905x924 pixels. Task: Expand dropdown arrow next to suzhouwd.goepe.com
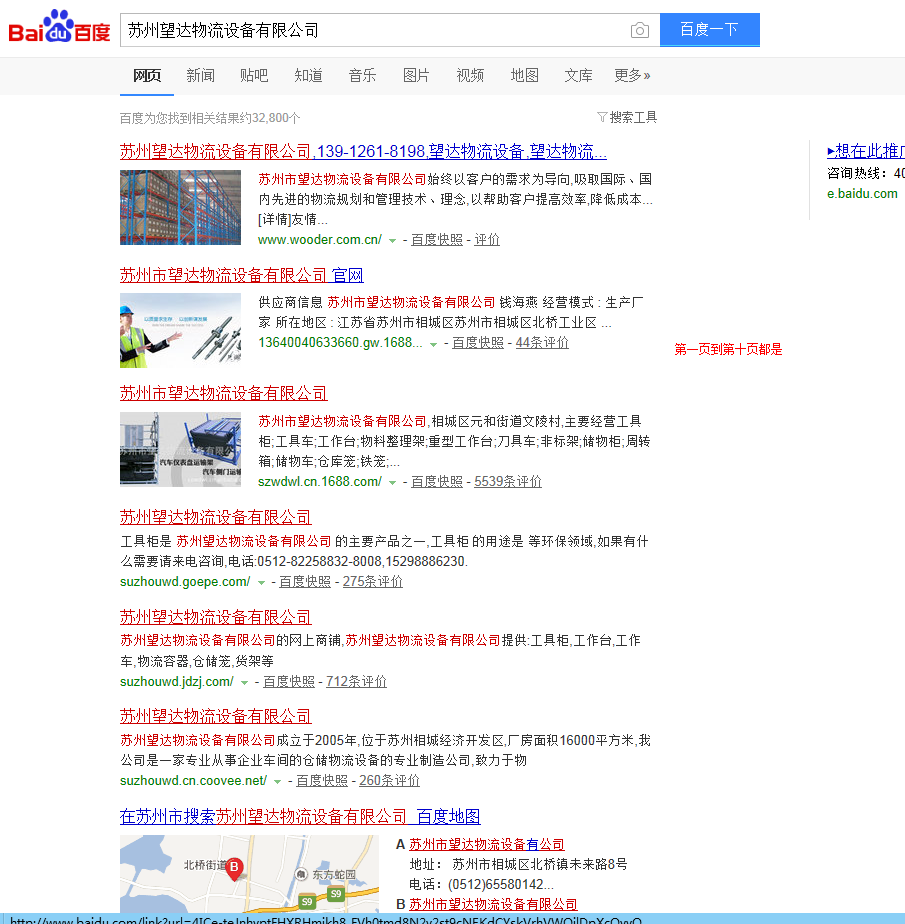click(261, 582)
